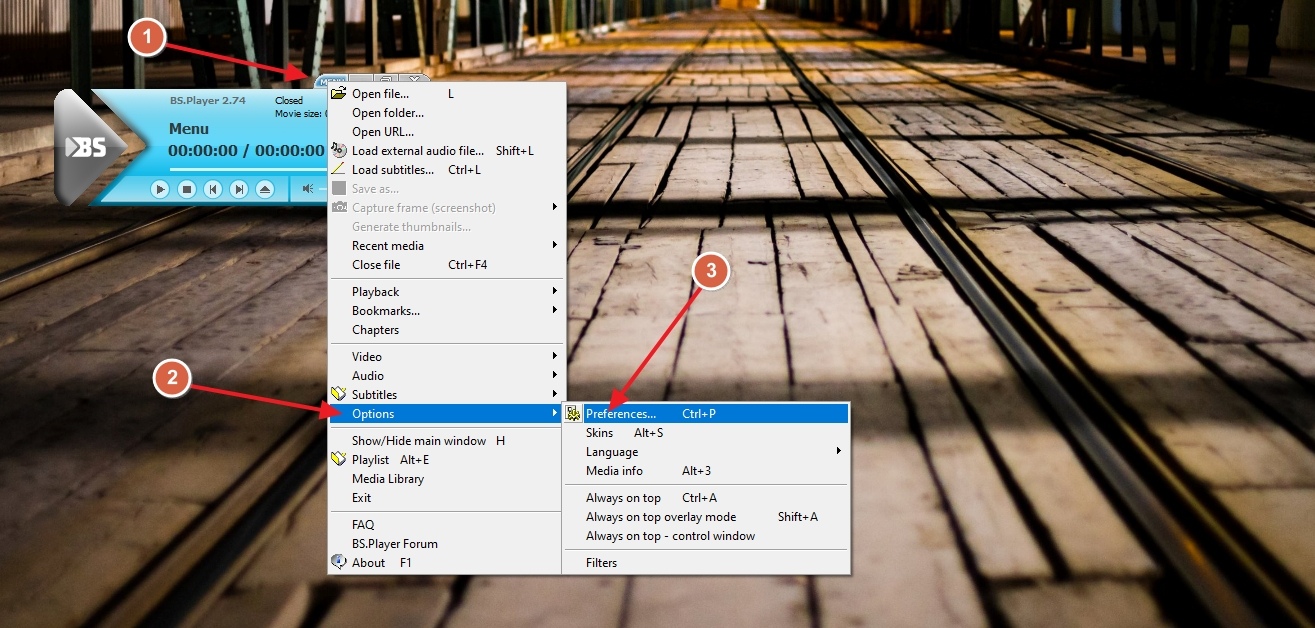This screenshot has height=628, width=1315.
Task: Toggle Always on top option
Action: (x=623, y=498)
